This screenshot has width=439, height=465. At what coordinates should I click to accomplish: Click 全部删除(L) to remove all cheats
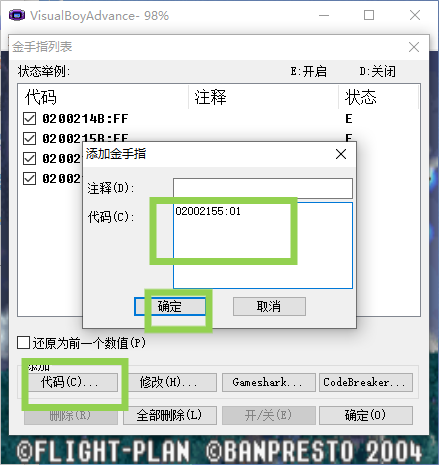pos(170,415)
